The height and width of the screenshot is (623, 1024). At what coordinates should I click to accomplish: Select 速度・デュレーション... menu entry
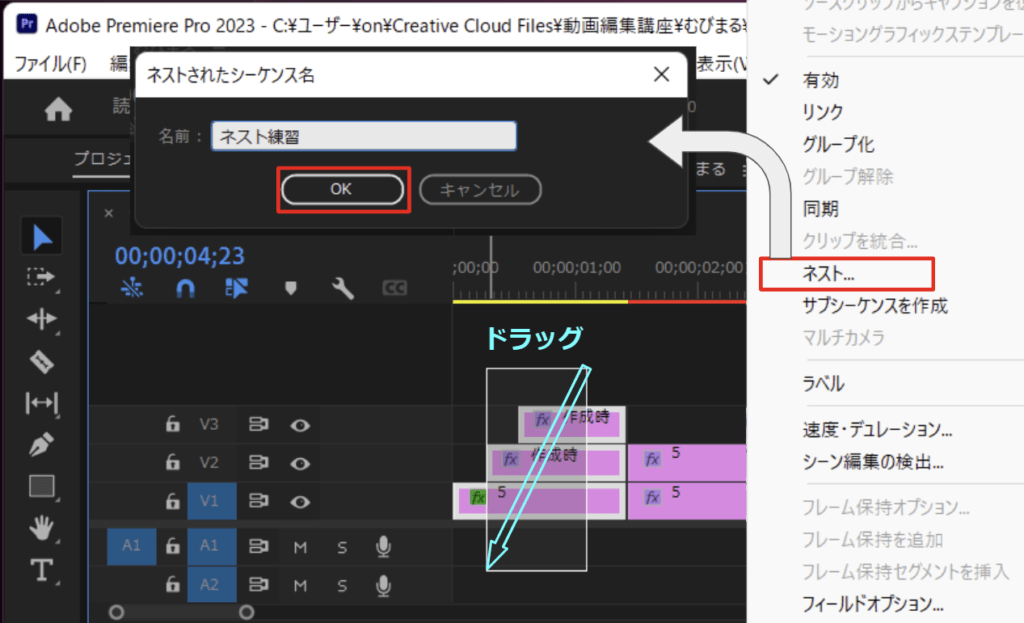[876, 430]
